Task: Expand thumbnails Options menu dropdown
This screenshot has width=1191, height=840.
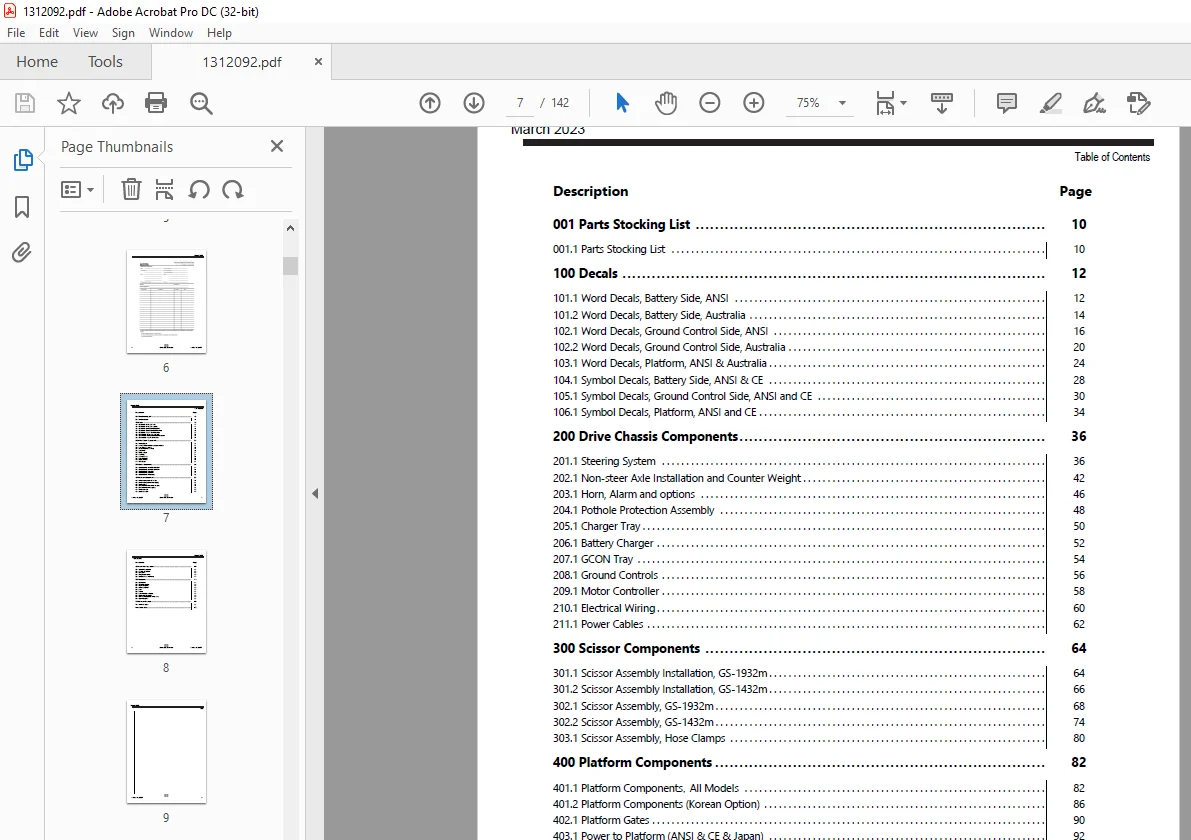Action: click(77, 189)
